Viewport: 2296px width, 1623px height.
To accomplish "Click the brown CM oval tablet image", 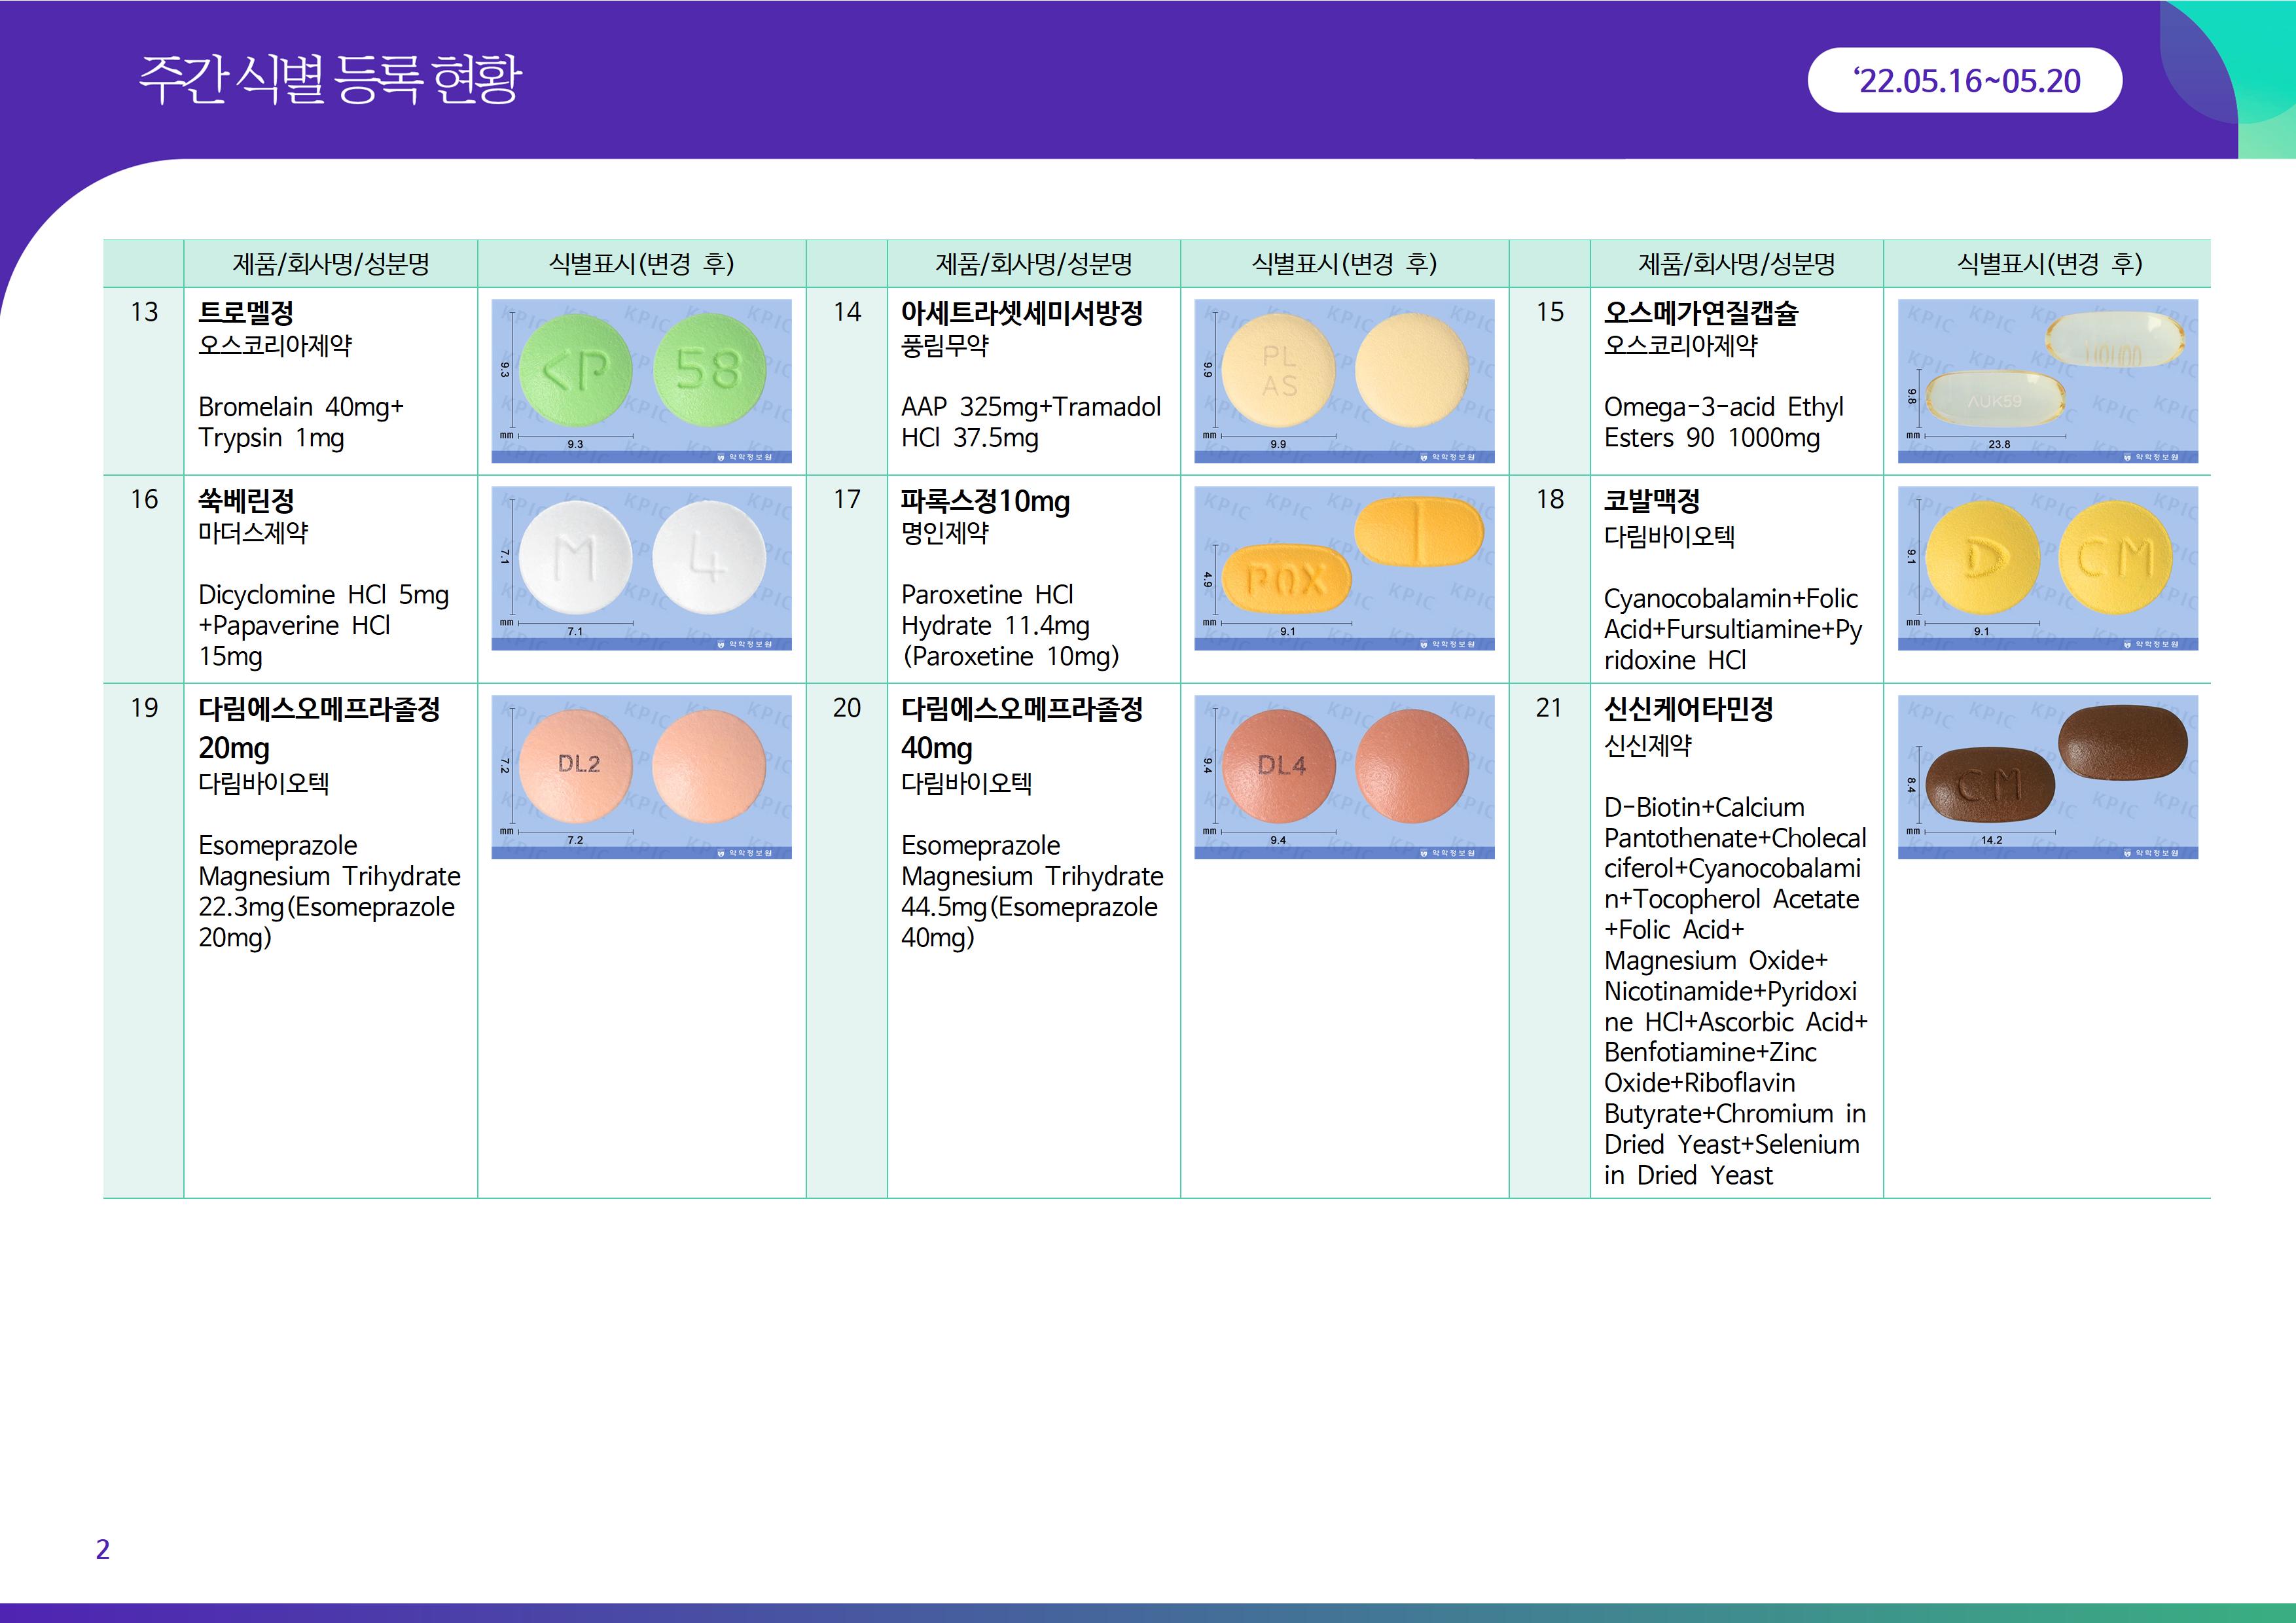I will point(2047,776).
